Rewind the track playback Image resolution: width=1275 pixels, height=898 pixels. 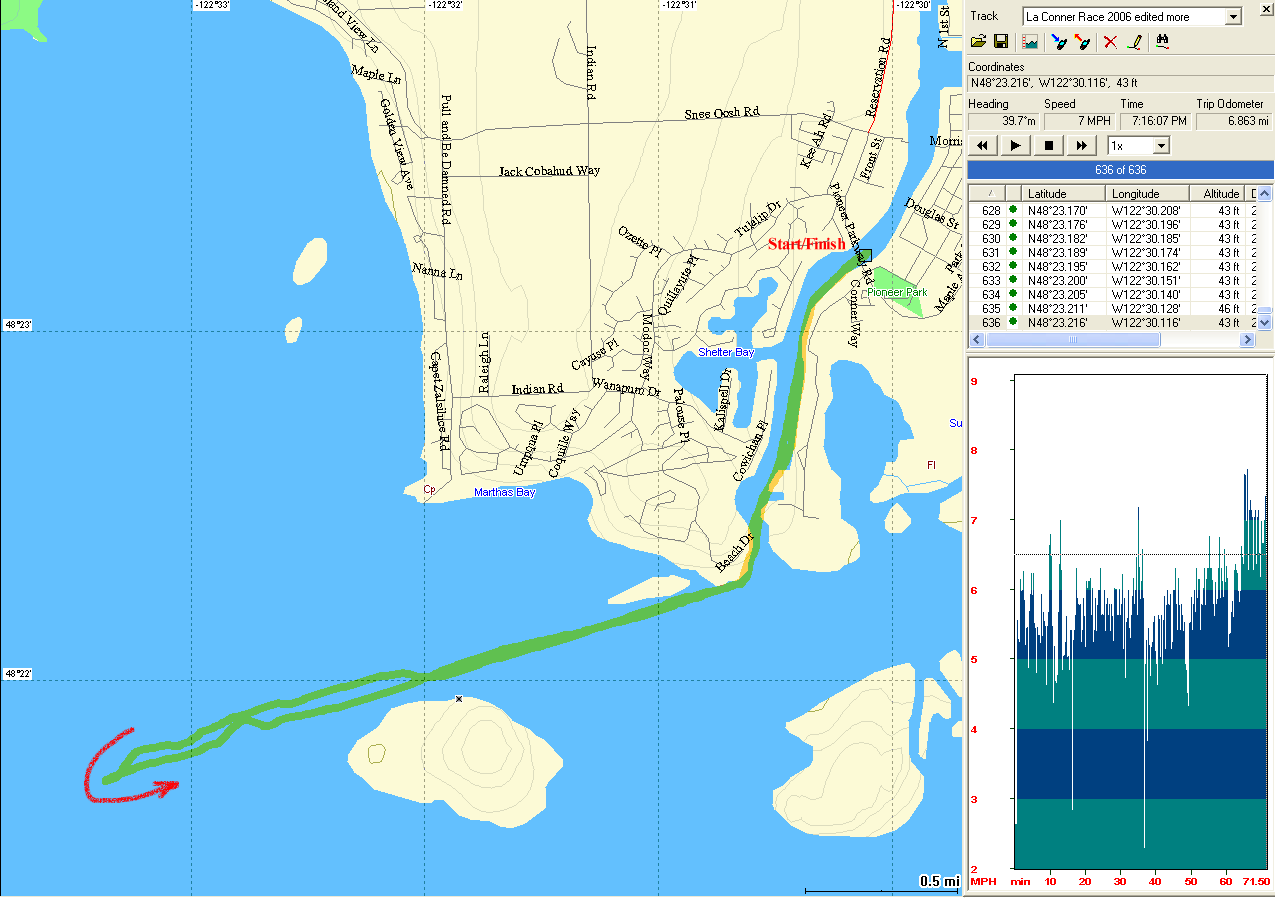pyautogui.click(x=983, y=146)
